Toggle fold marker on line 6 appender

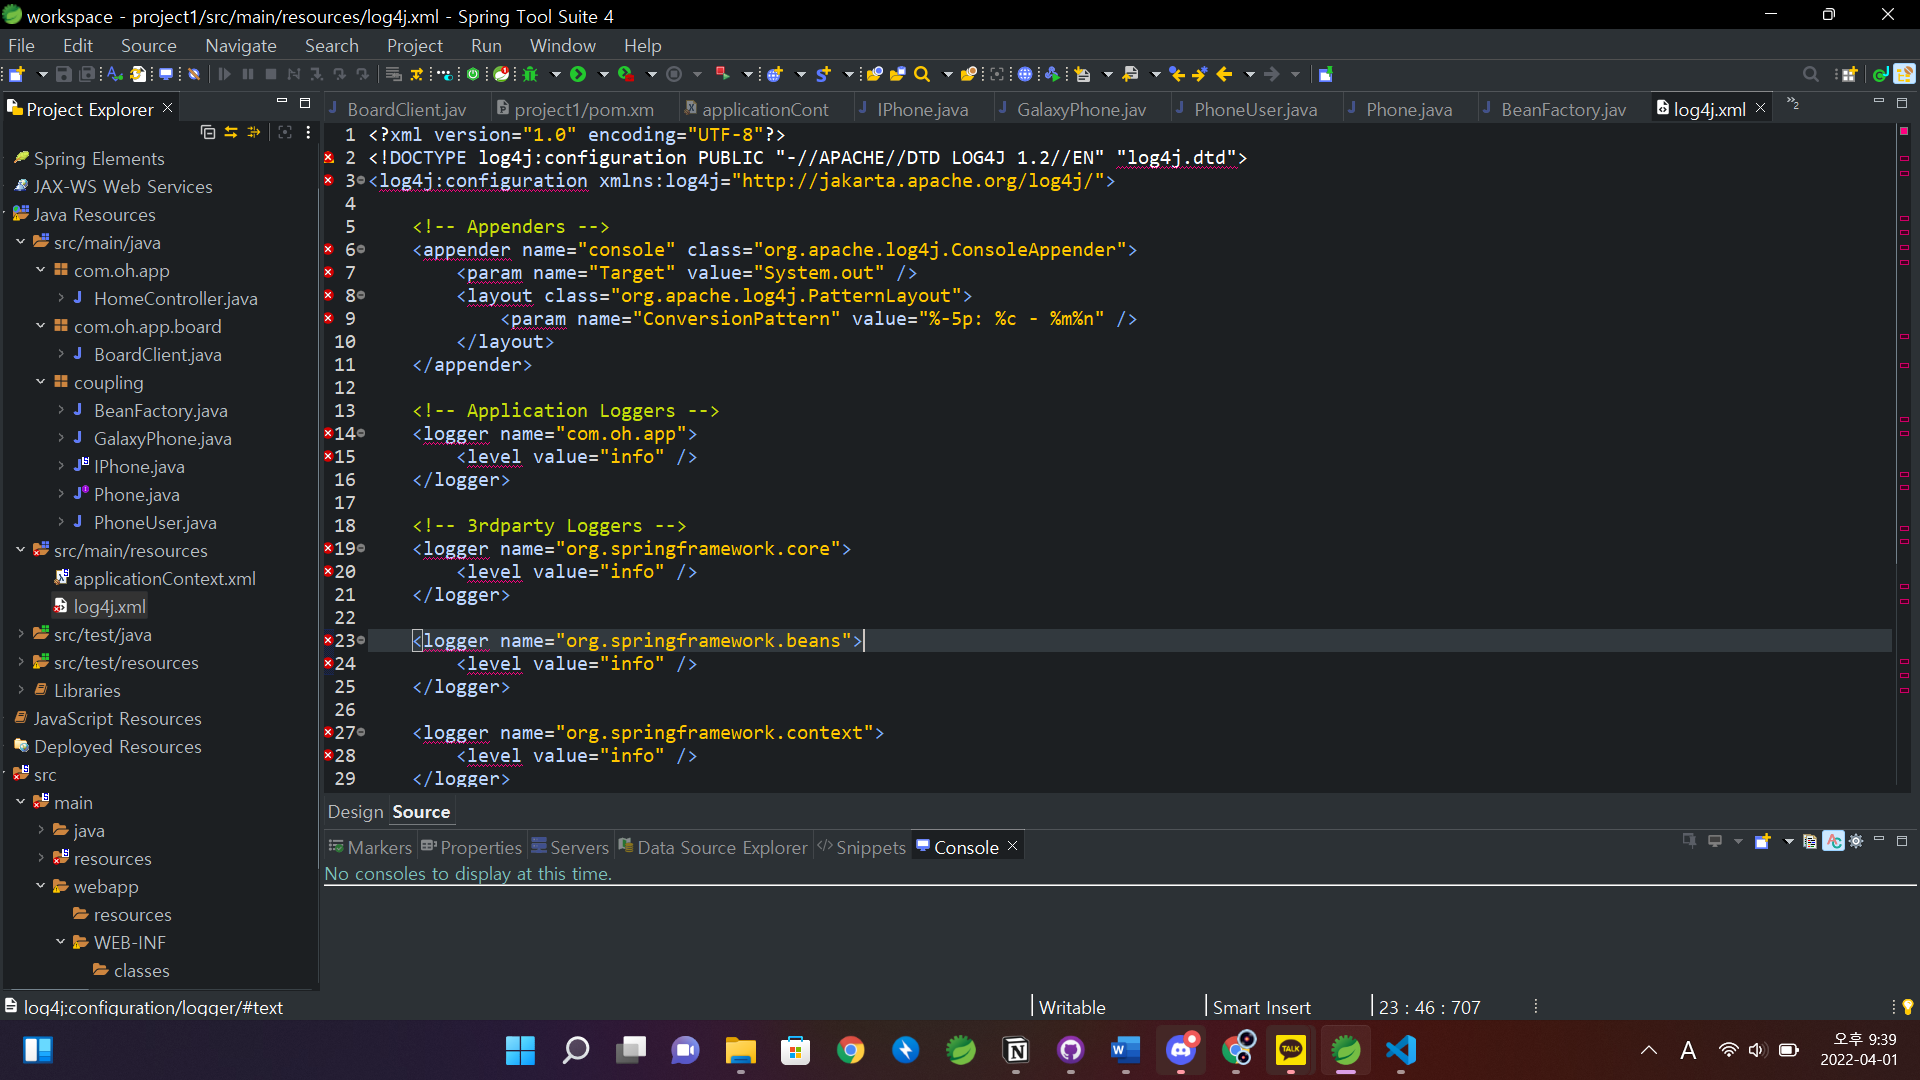point(361,250)
